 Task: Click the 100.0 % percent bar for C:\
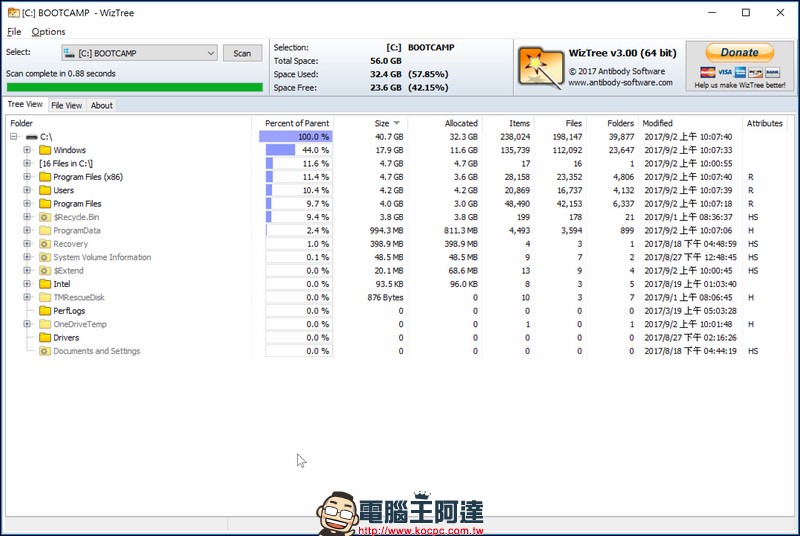click(296, 137)
